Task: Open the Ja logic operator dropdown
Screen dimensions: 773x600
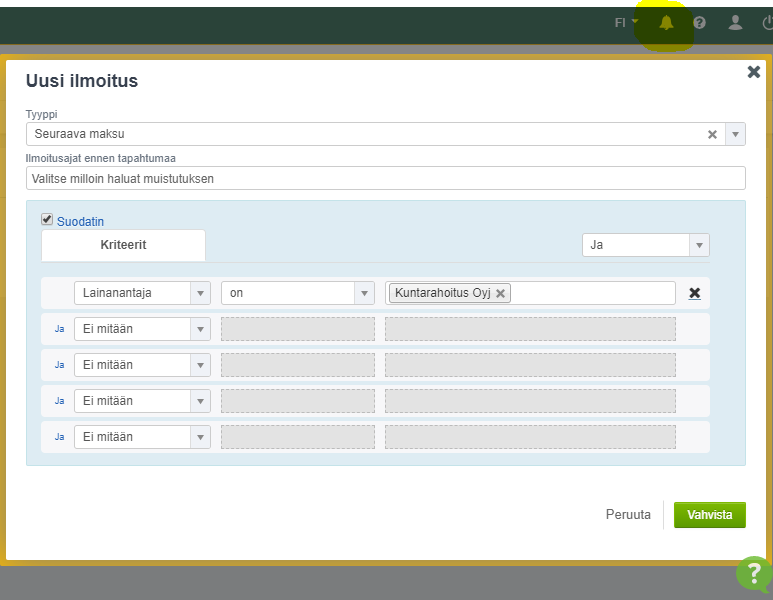Action: point(645,245)
